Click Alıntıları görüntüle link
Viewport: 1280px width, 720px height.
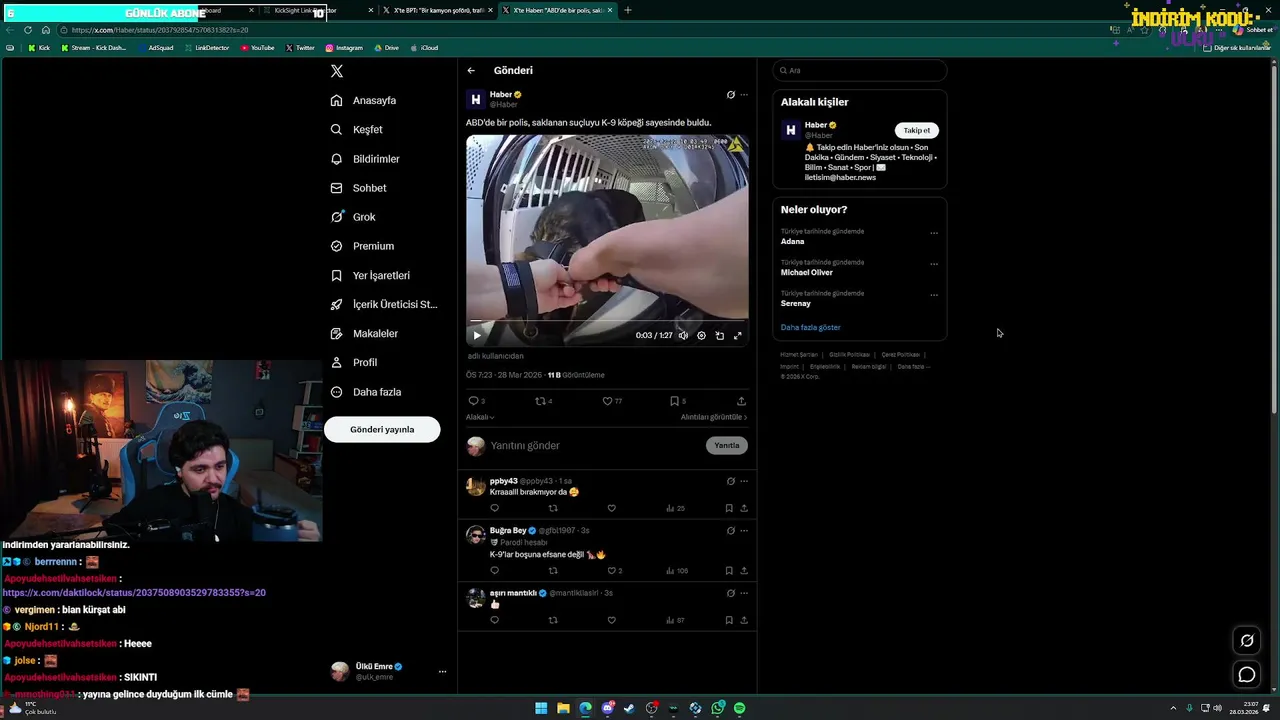tap(714, 417)
